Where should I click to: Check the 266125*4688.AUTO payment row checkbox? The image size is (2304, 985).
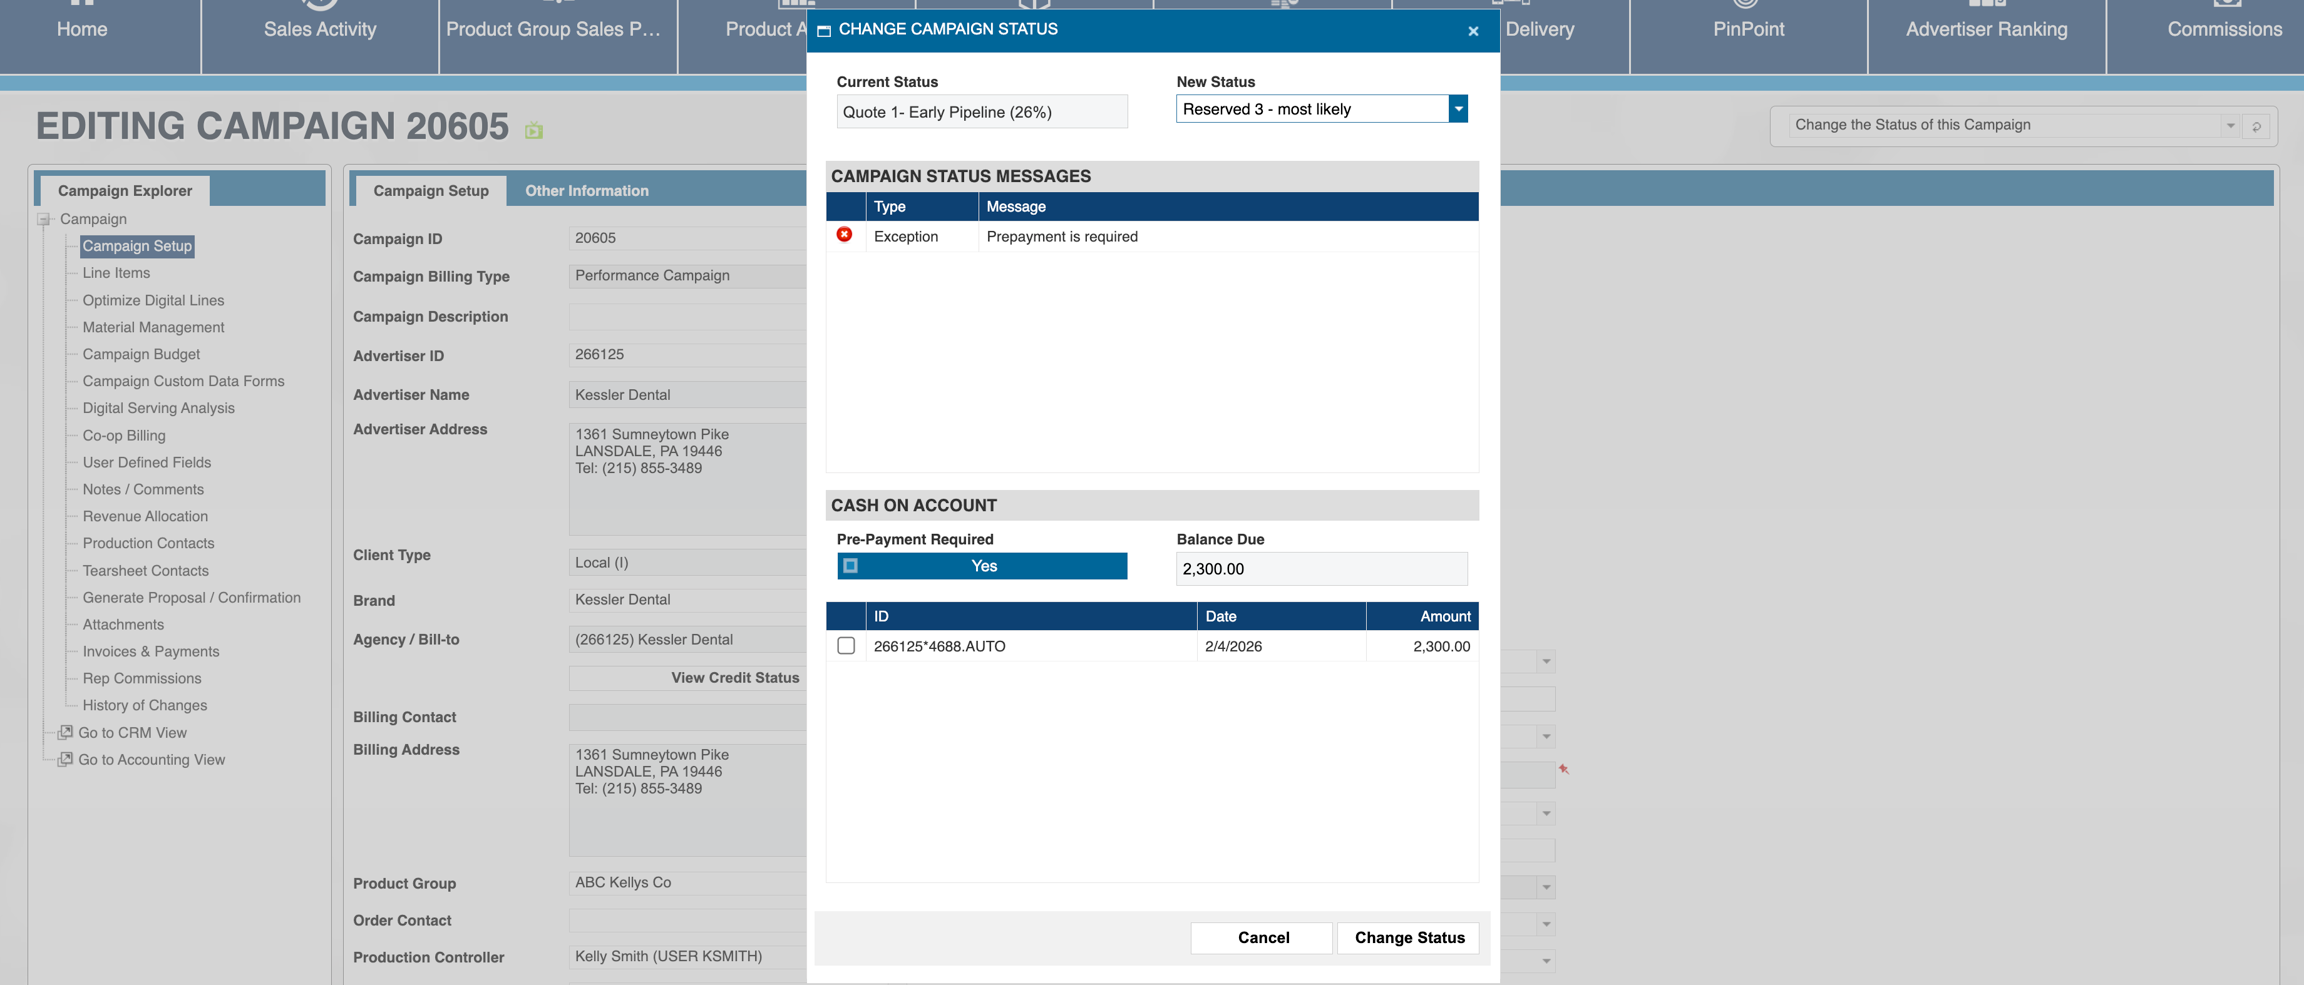tap(846, 646)
